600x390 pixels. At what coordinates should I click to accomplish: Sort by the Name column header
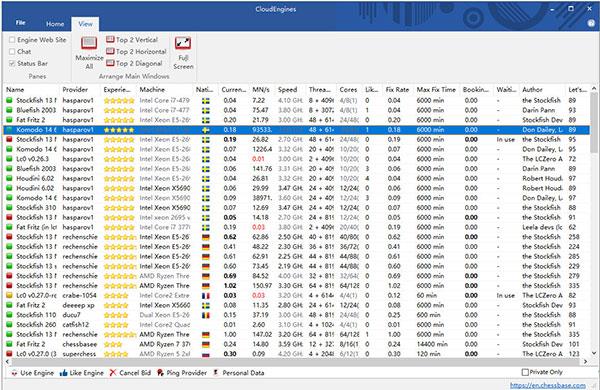click(31, 90)
